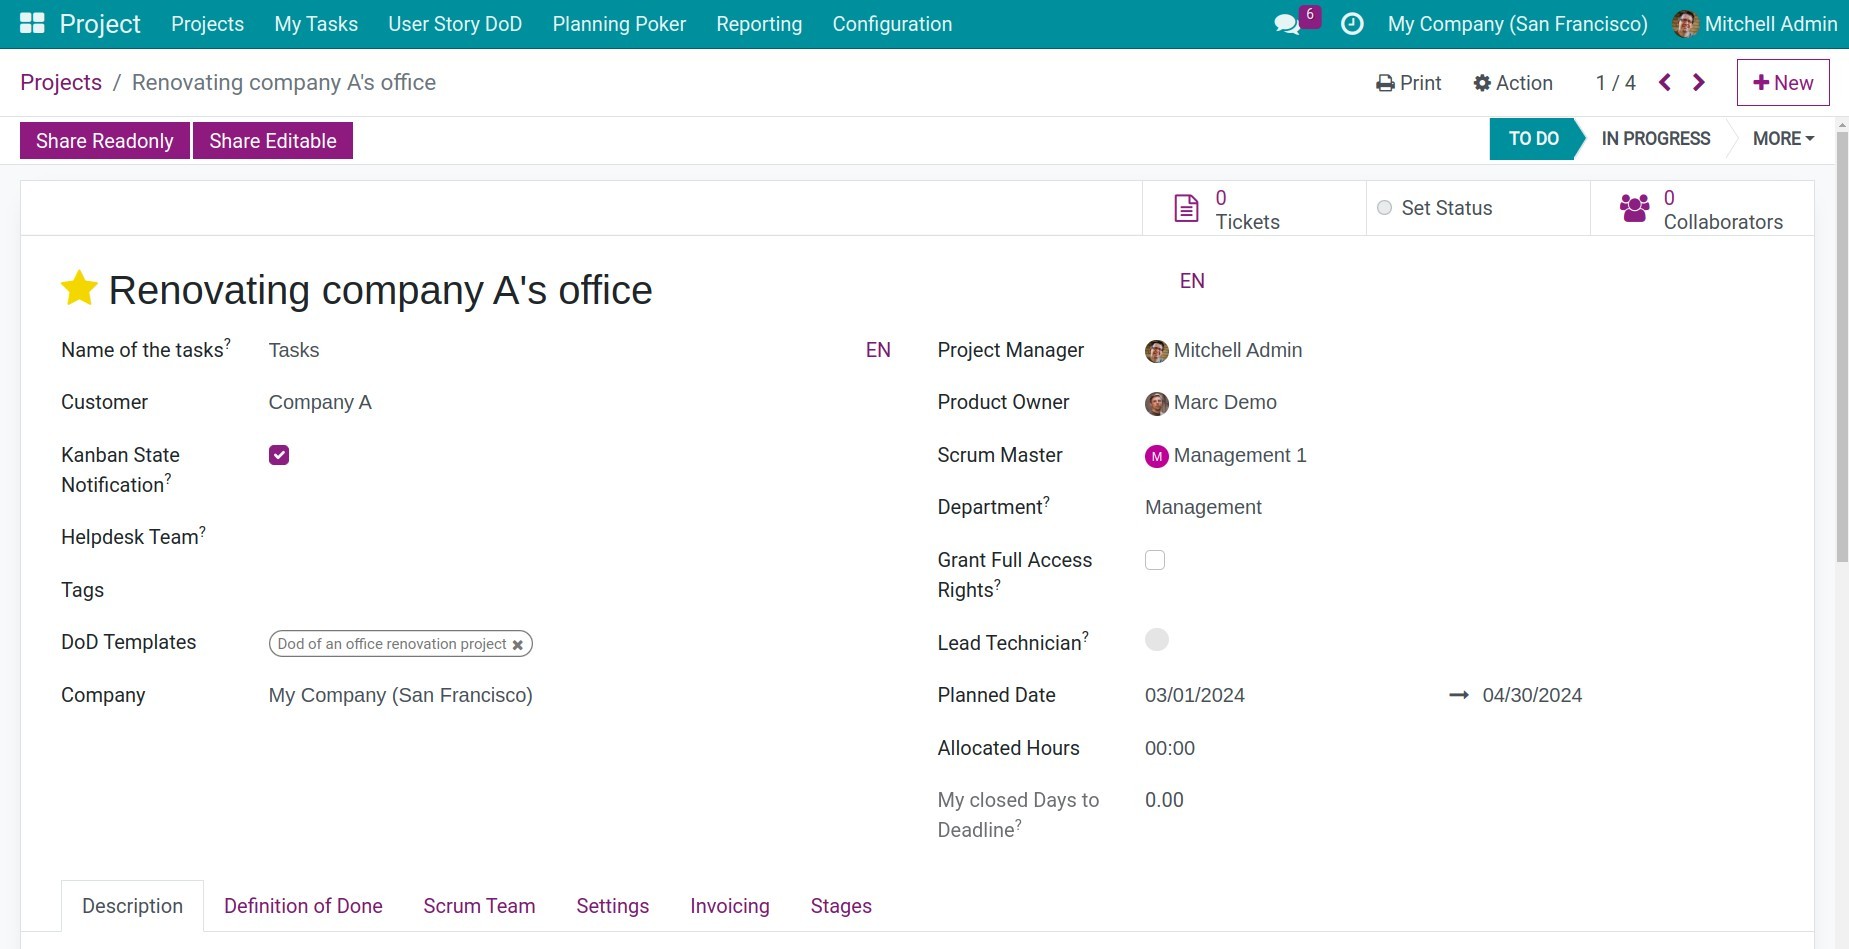Expand the MORE stages dropdown

tap(1783, 139)
